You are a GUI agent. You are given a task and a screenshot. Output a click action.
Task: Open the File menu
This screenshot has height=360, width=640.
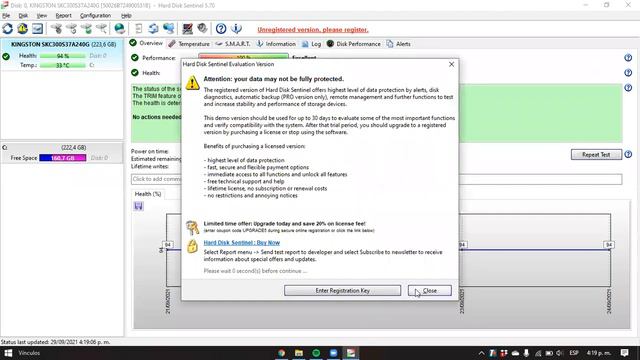(6, 16)
